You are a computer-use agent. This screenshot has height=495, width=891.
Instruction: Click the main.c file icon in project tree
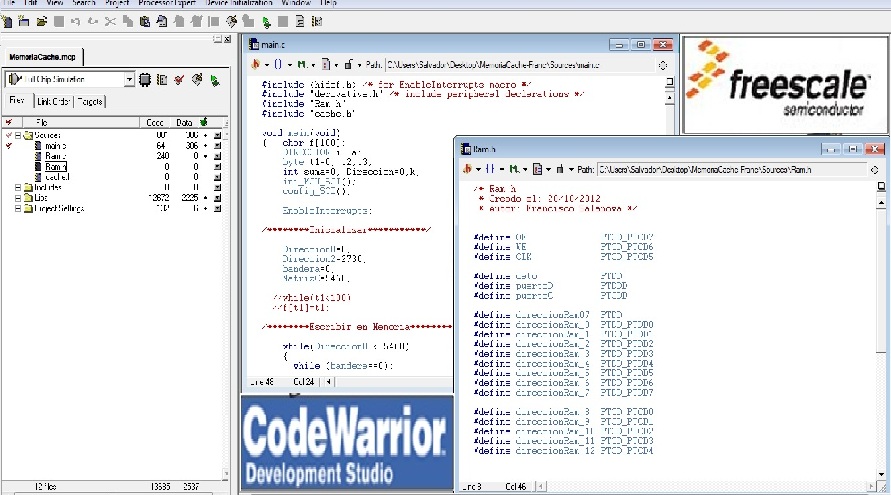coord(37,145)
